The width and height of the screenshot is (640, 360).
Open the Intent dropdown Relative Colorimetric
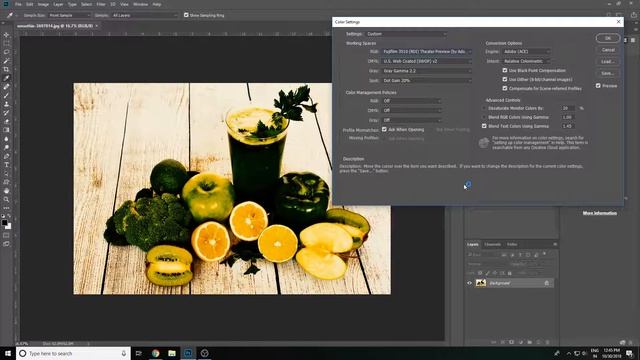526,61
